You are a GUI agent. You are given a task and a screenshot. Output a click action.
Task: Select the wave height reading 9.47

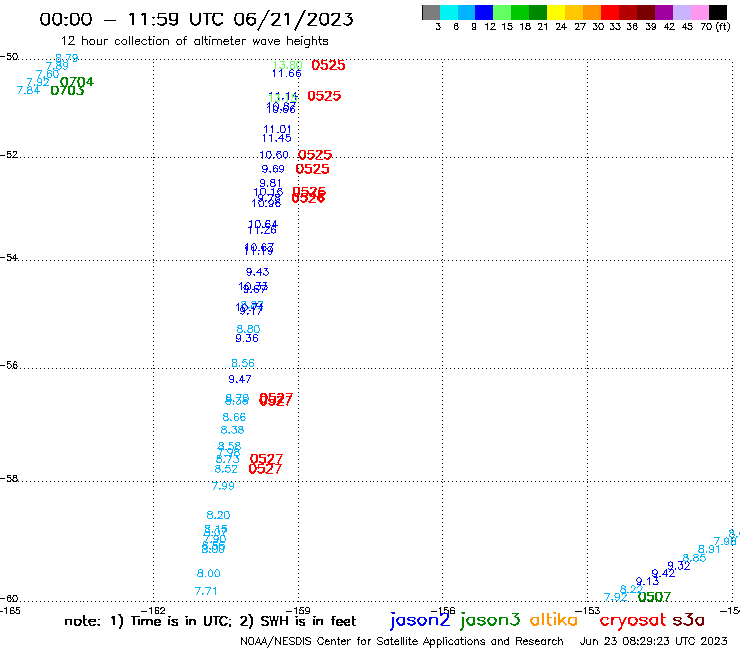240,379
